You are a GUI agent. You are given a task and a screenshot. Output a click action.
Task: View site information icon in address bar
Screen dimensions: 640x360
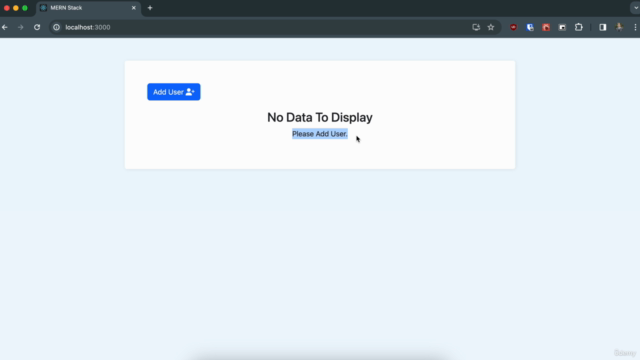point(56,27)
